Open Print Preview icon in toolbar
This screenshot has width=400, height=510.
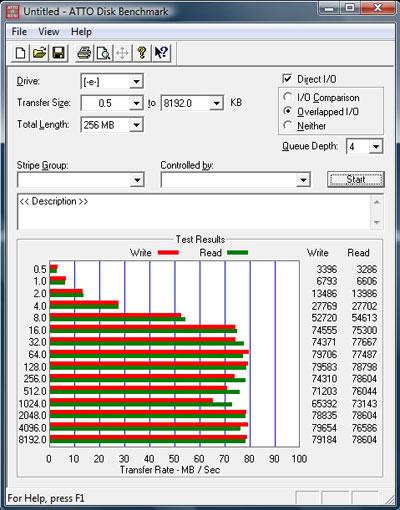(x=103, y=53)
